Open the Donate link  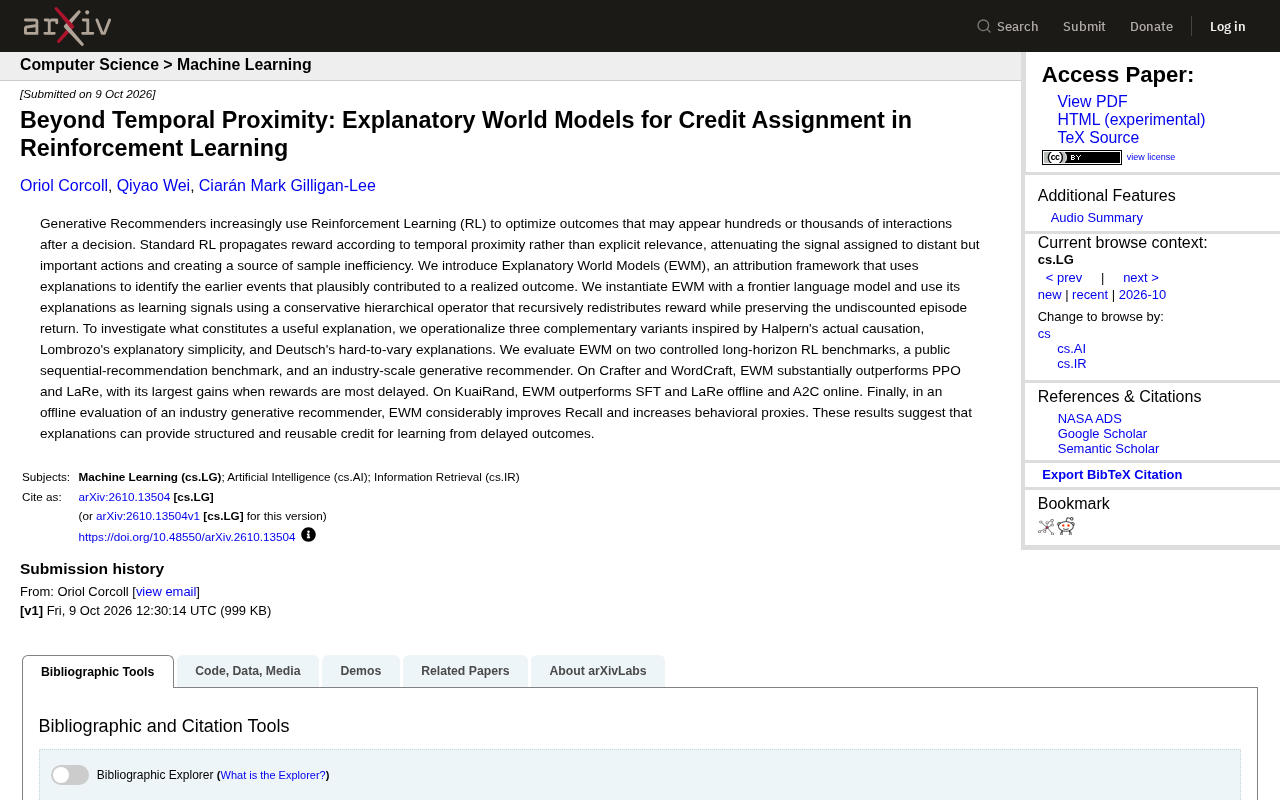(1151, 26)
